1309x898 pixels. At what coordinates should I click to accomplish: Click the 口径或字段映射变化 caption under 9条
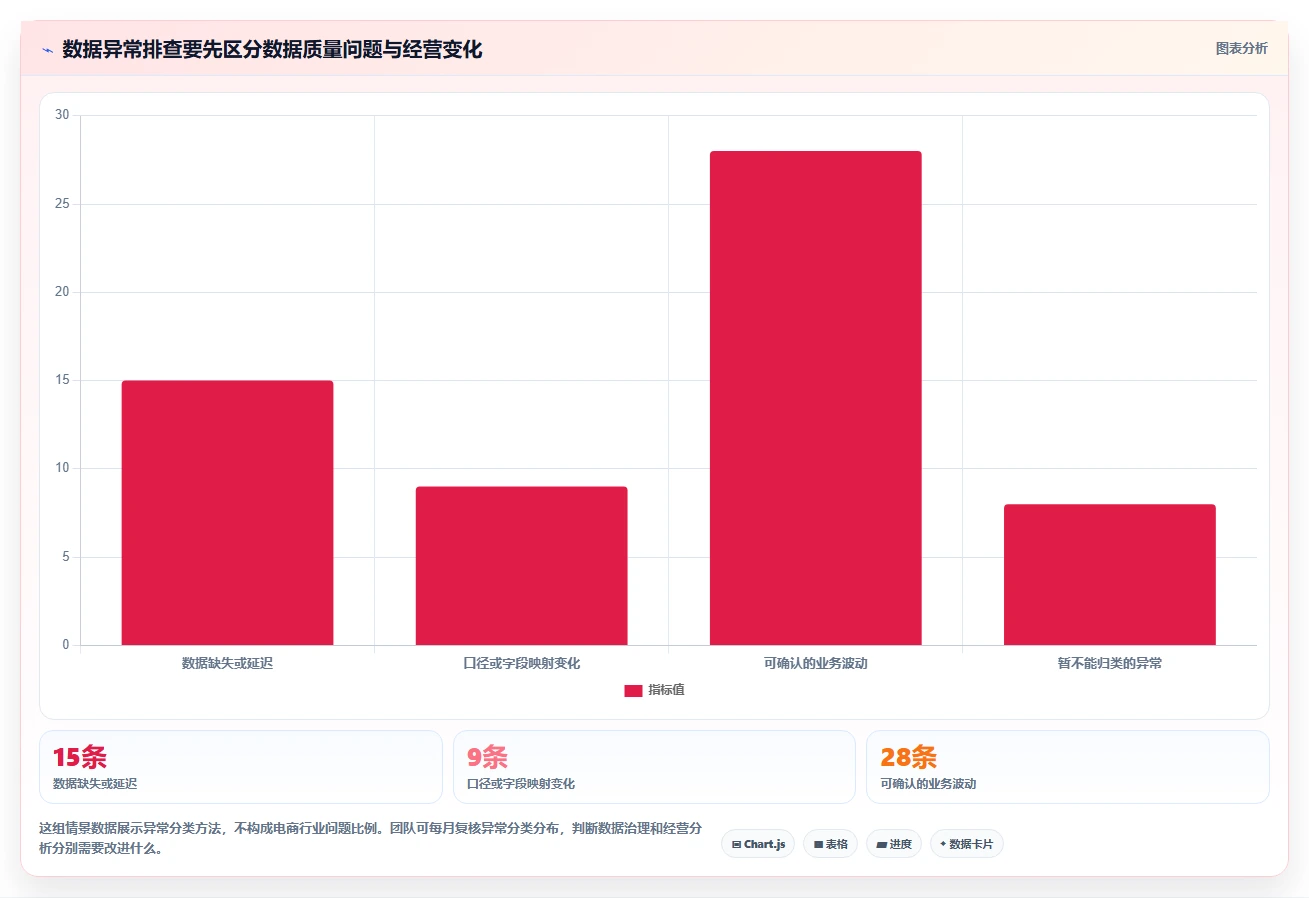(521, 784)
